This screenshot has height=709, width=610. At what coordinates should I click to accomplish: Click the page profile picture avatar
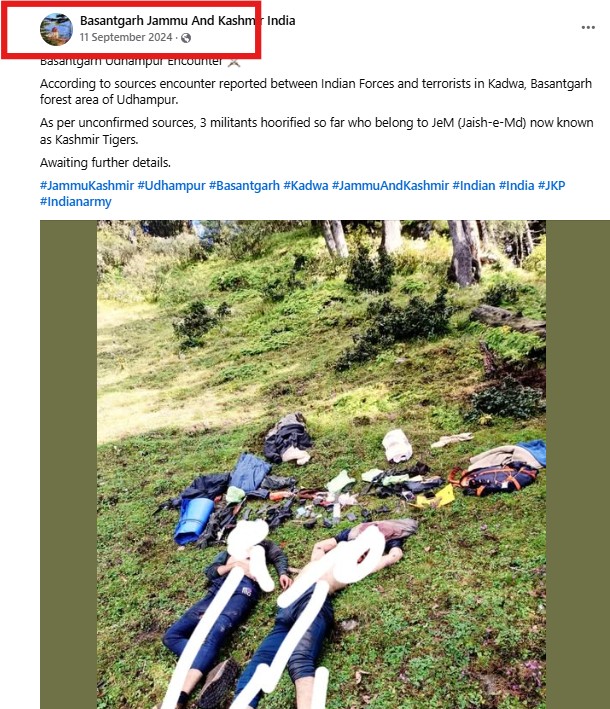click(56, 29)
